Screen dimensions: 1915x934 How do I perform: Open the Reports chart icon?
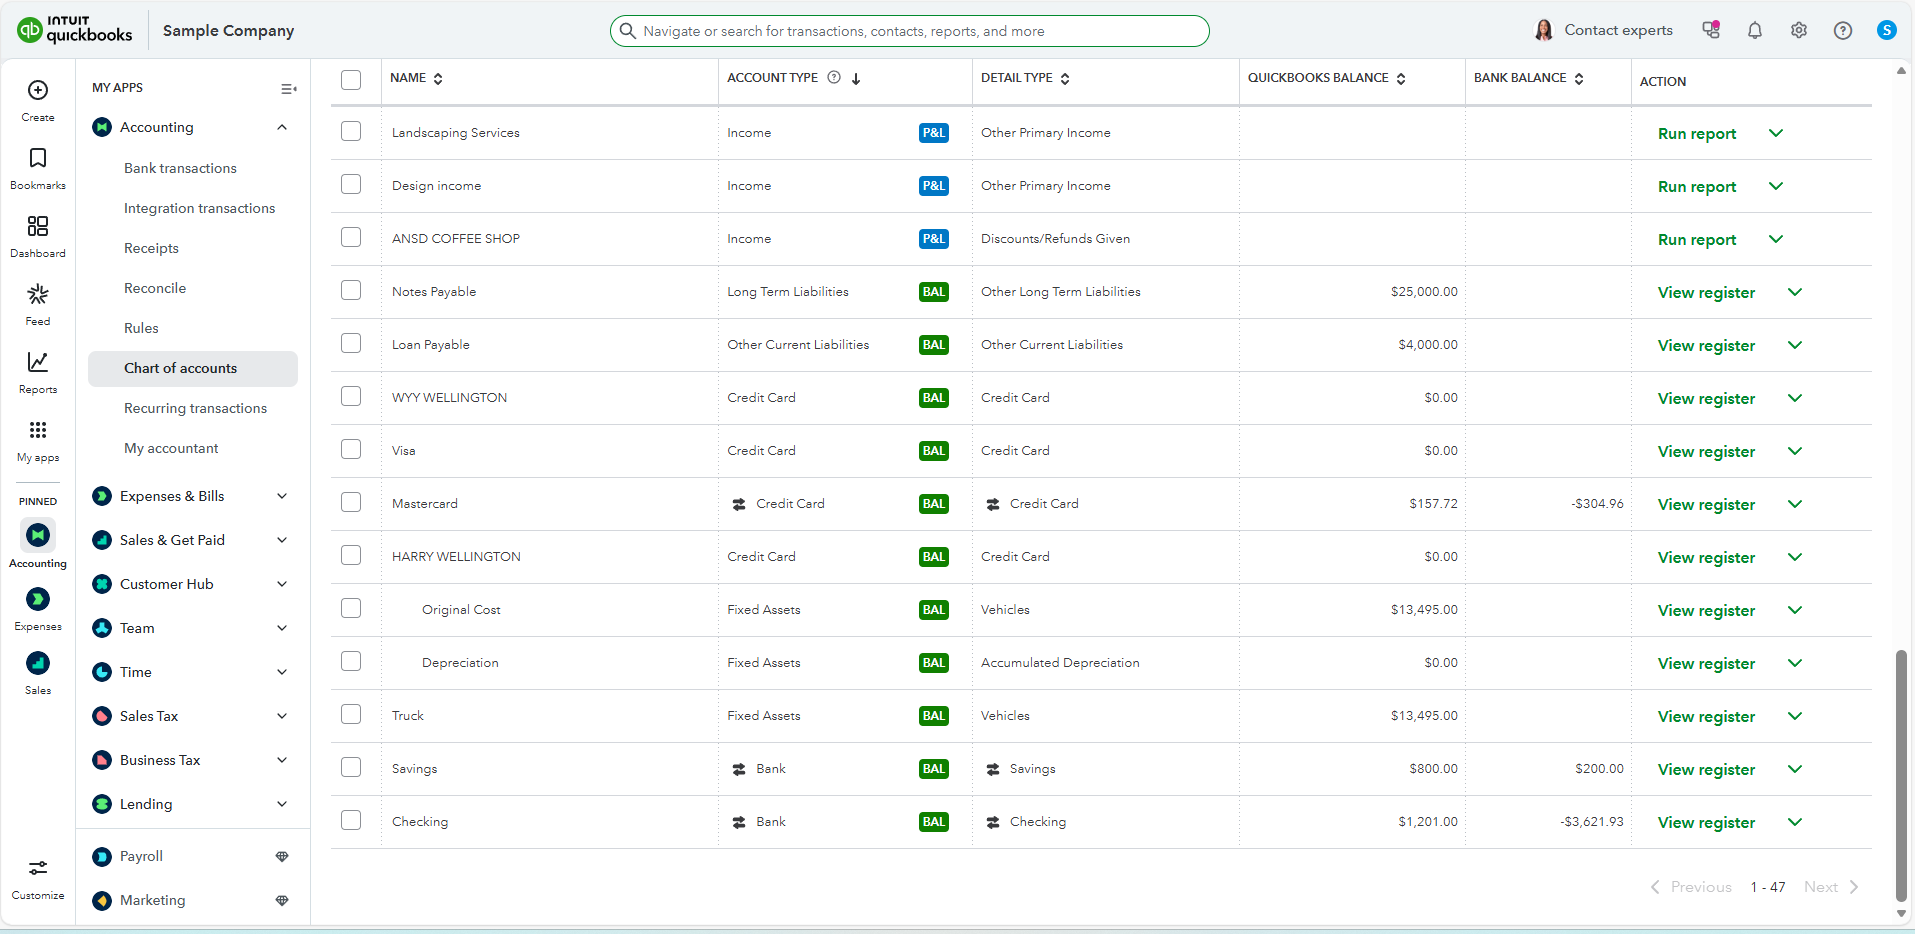click(38, 363)
